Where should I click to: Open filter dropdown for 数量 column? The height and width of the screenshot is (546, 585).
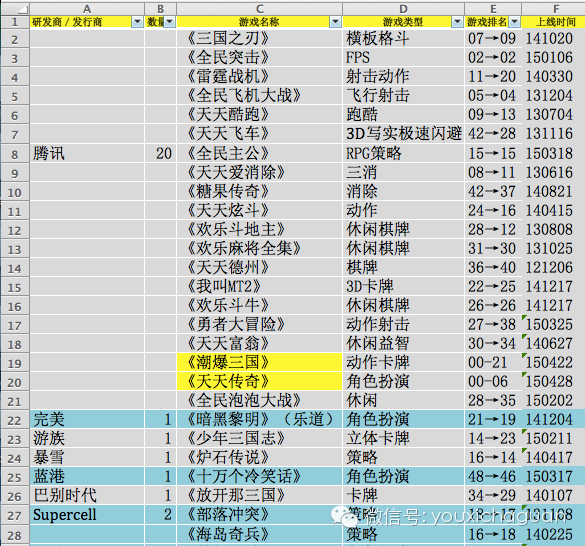170,22
